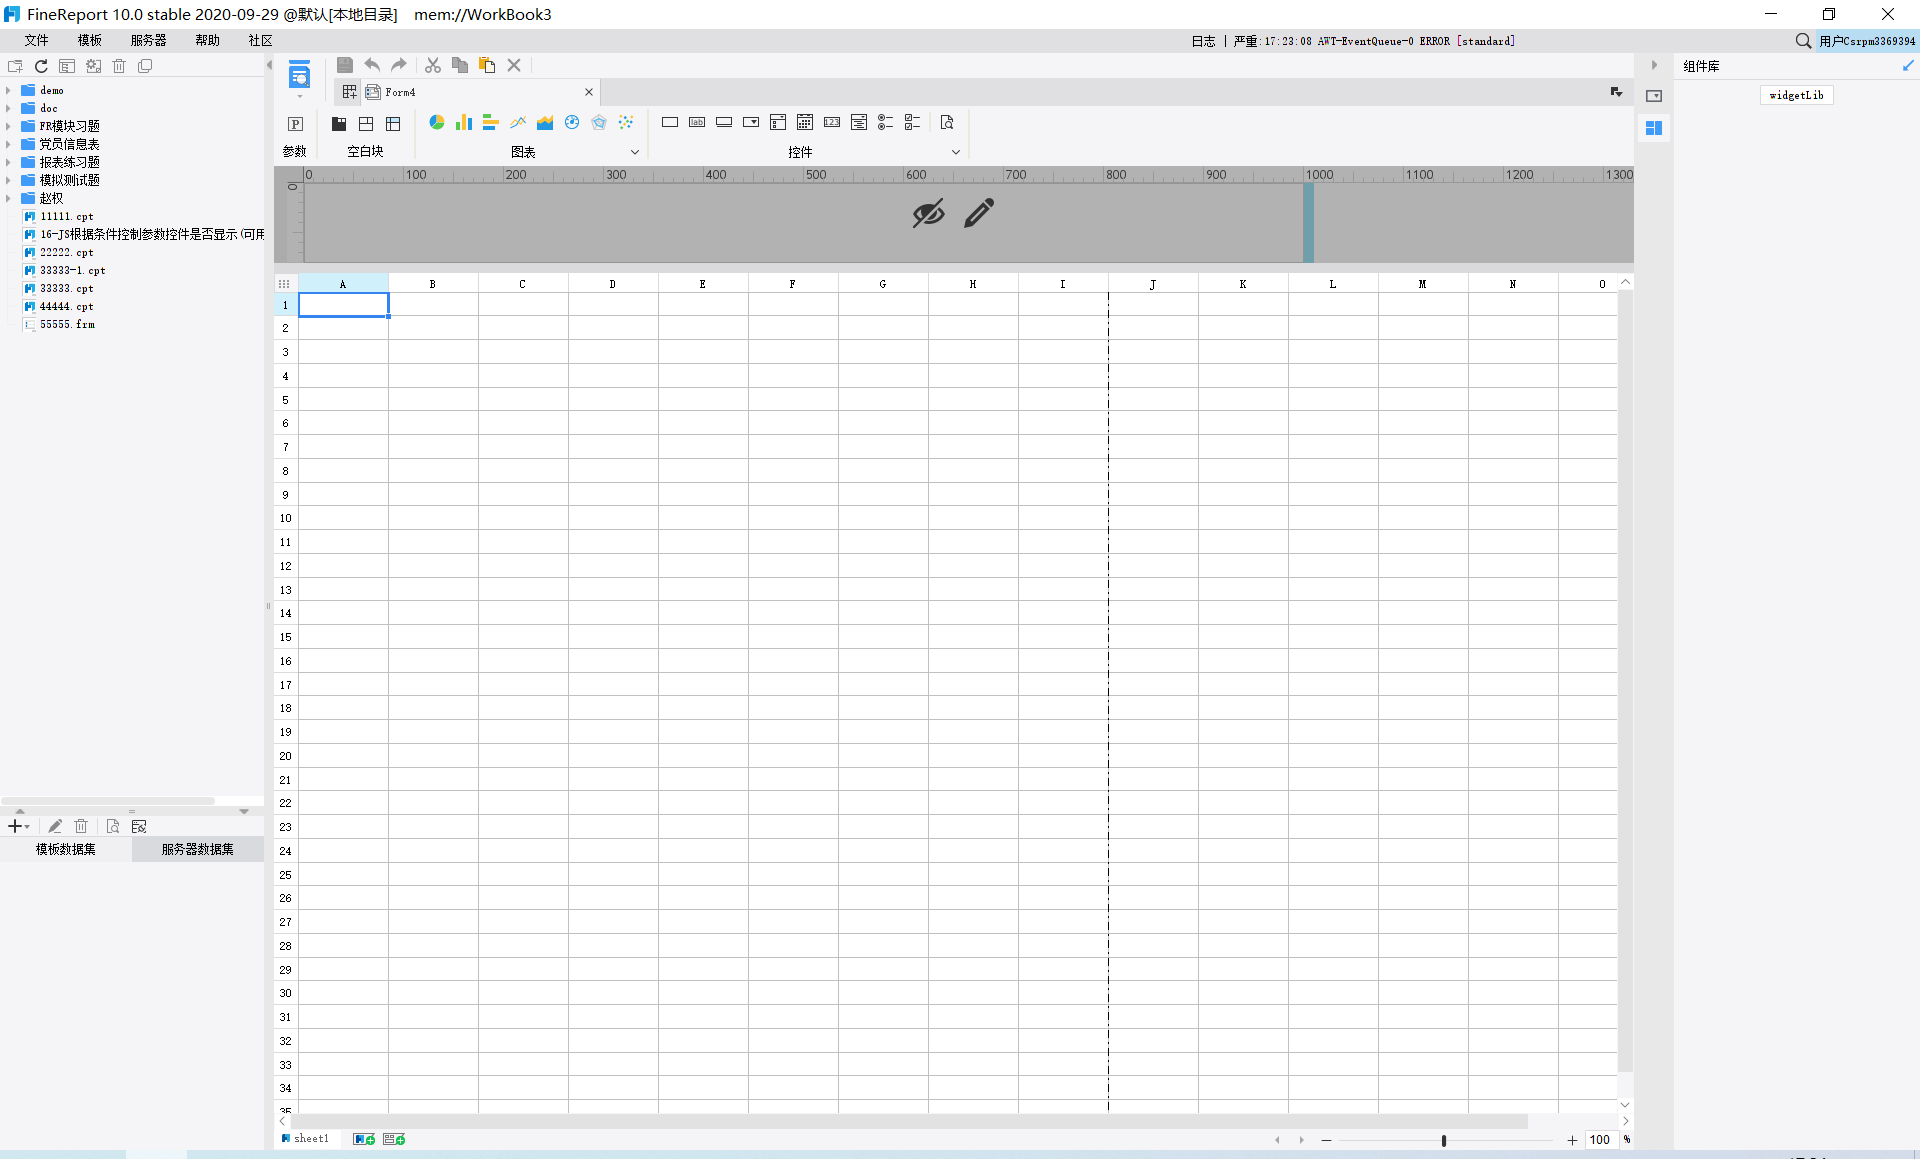The height and width of the screenshot is (1159, 1920).
Task: Open the 模板 menu
Action: pos(90,41)
